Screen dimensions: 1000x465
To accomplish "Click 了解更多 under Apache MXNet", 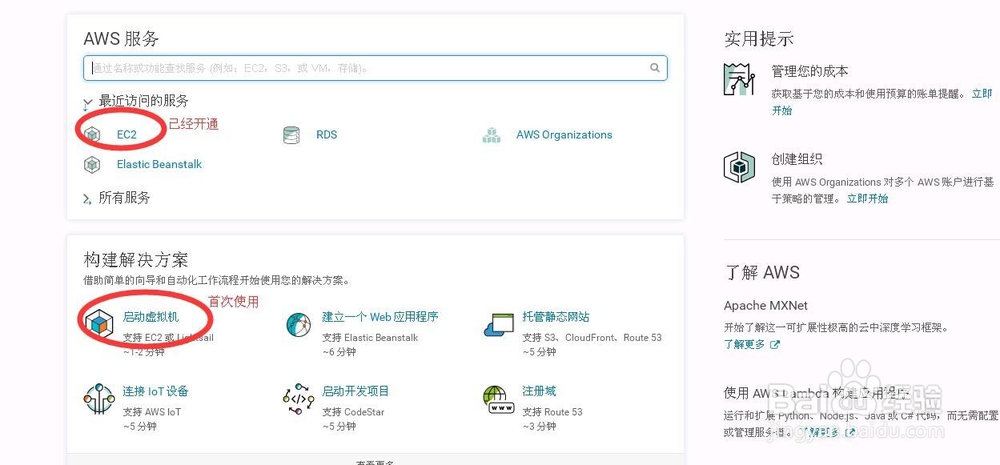I will (x=744, y=344).
